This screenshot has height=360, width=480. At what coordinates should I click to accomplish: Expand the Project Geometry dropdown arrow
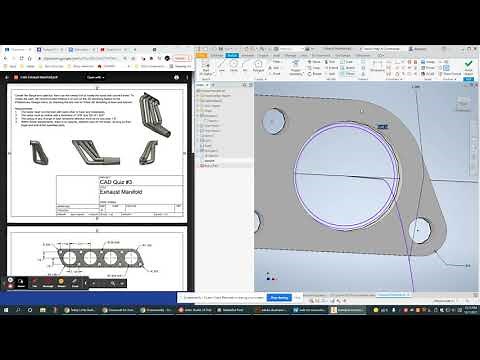point(304,73)
